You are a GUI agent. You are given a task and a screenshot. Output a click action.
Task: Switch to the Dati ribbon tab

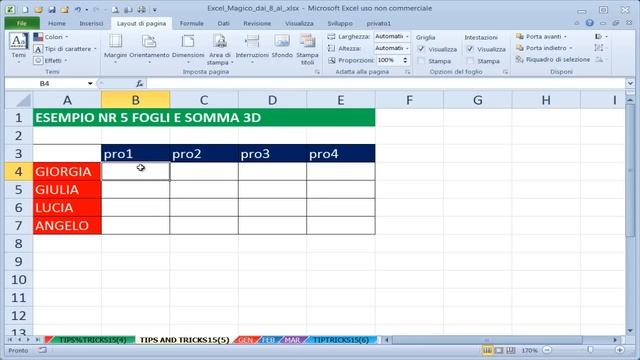(223, 24)
